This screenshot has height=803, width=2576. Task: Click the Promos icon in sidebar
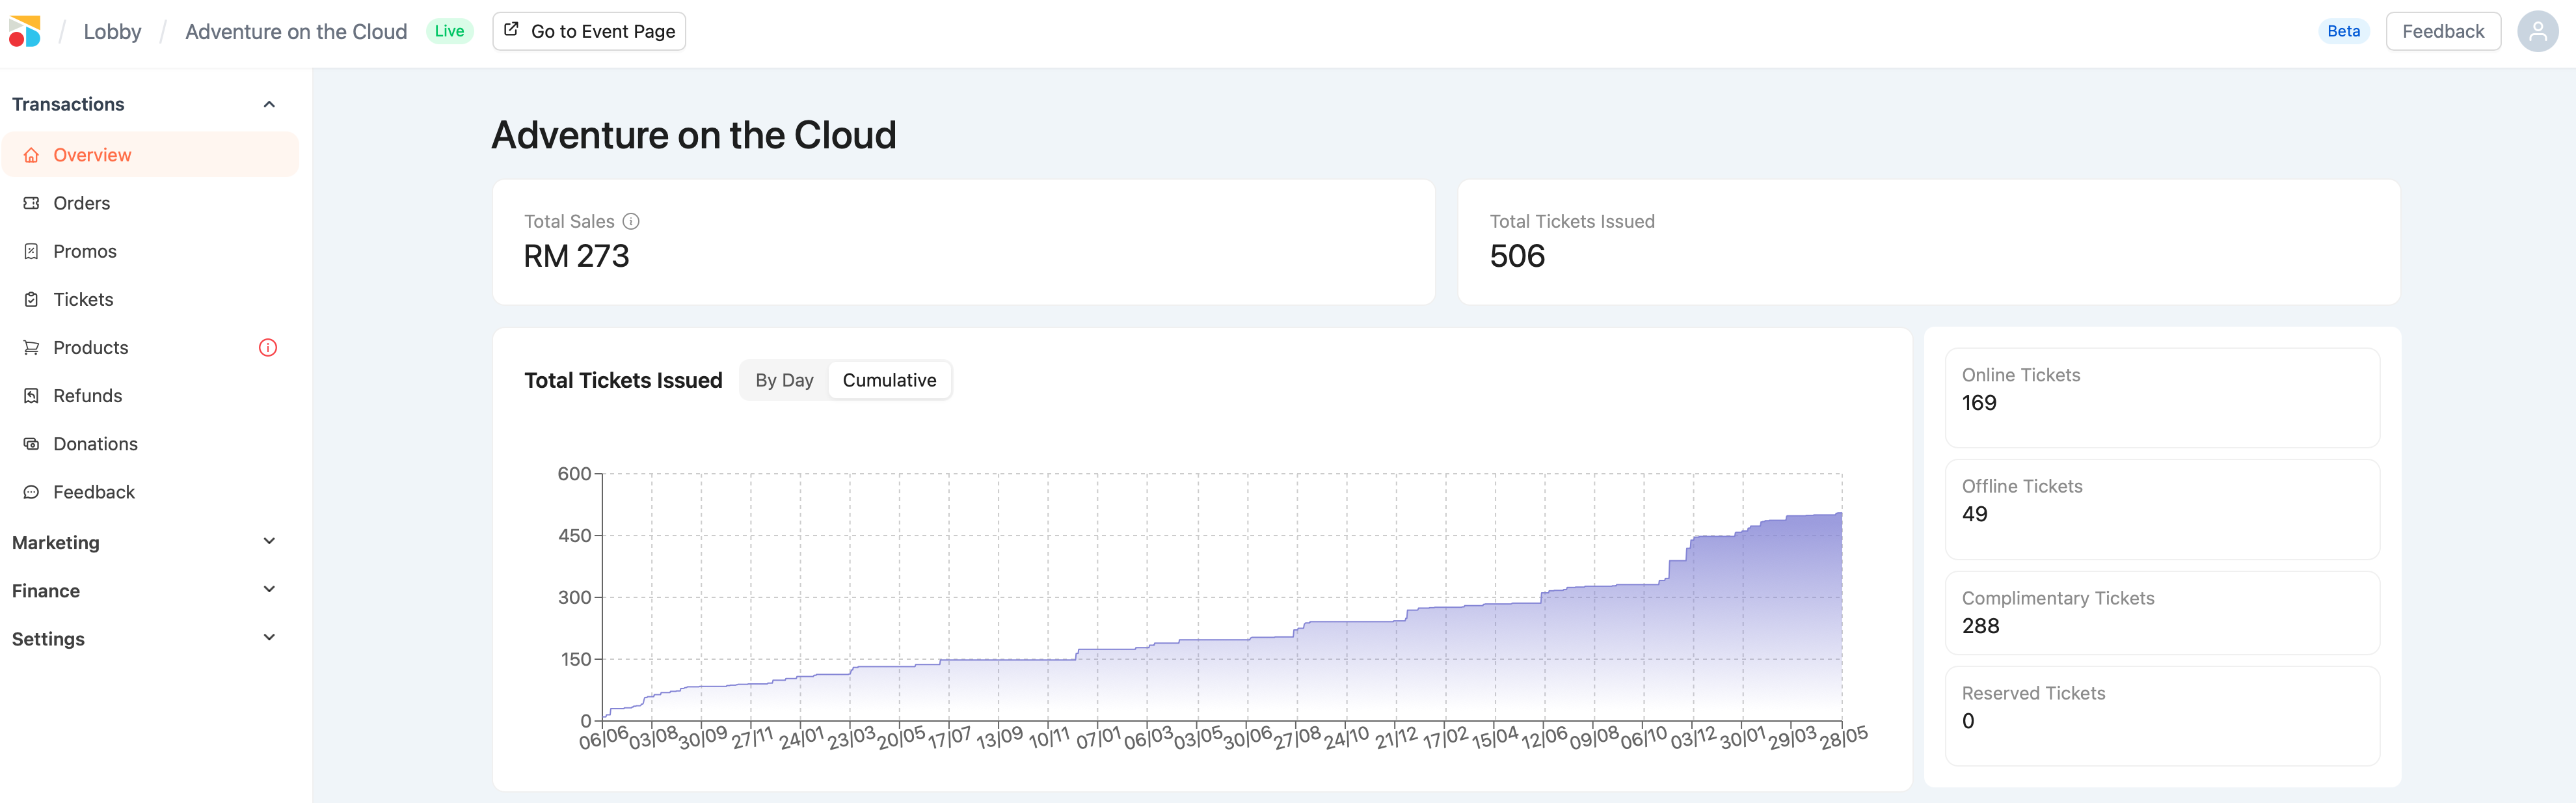click(31, 251)
